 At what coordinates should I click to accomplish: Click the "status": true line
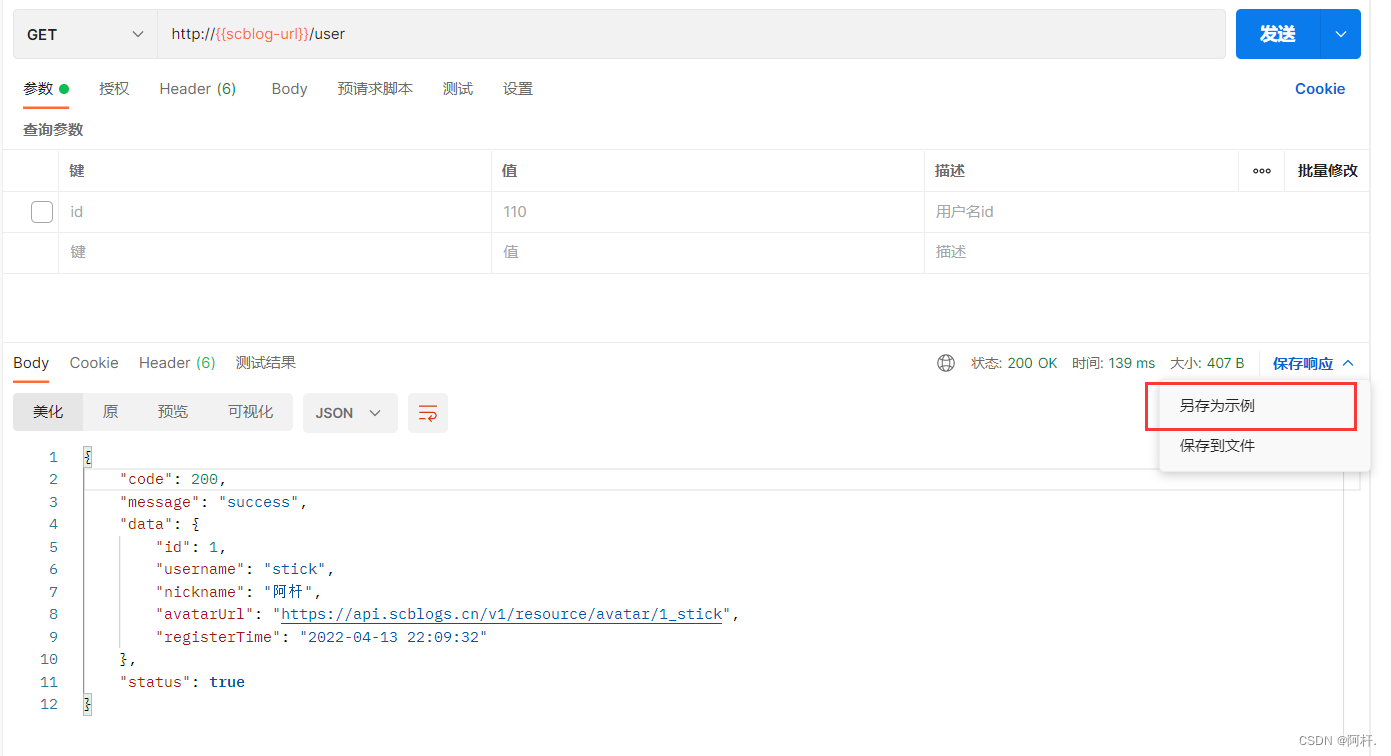182,682
